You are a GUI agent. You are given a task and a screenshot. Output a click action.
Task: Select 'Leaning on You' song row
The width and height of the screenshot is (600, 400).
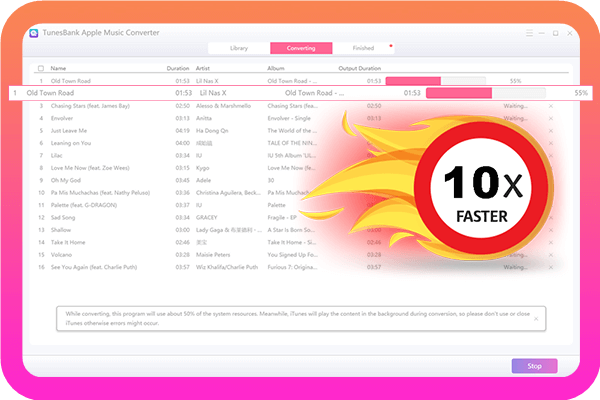(71, 143)
